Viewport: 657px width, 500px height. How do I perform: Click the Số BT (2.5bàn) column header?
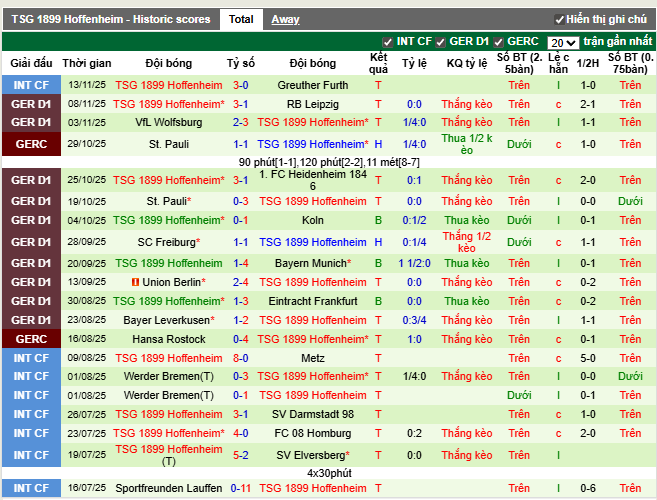[519, 63]
